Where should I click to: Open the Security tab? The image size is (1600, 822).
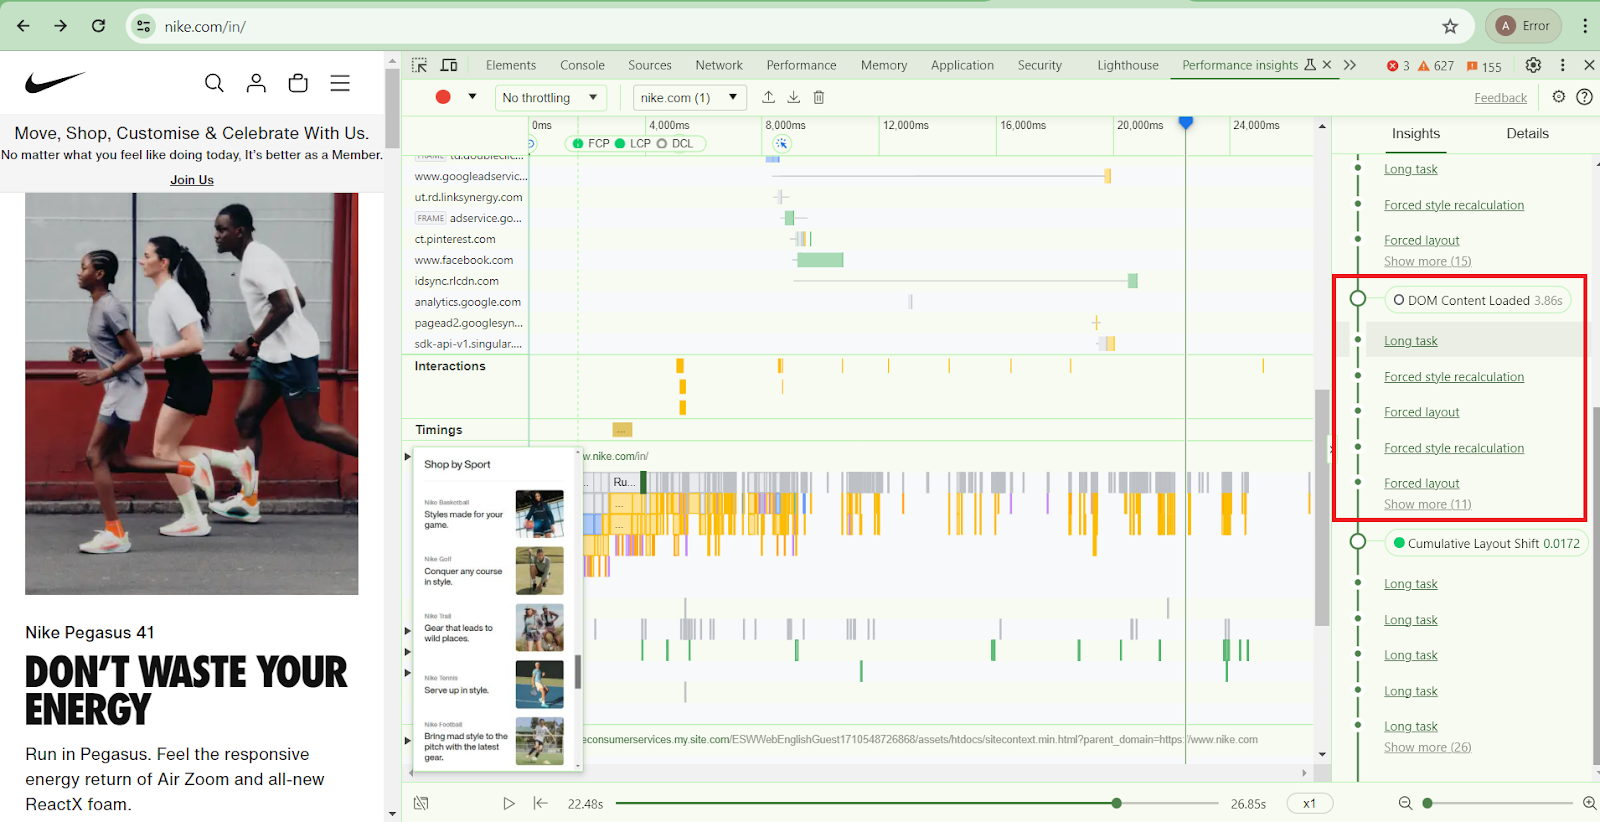[1040, 65]
